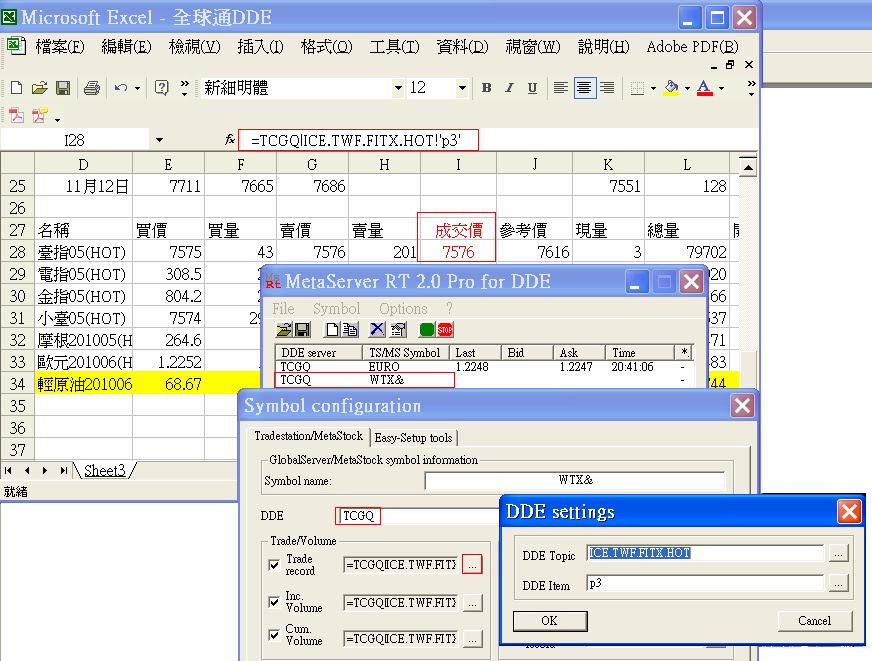Image resolution: width=872 pixels, height=661 pixels.
Task: Click OK in DDE settings dialog
Action: pos(549,620)
